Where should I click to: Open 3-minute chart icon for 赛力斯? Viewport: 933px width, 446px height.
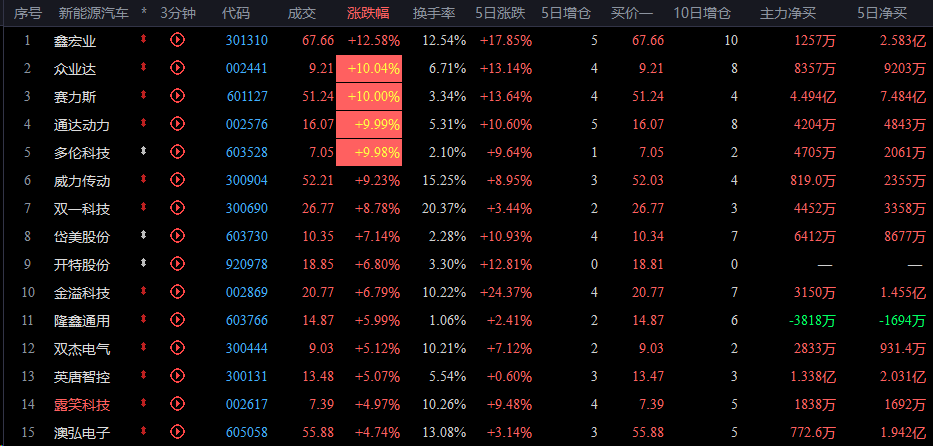pyautogui.click(x=177, y=96)
